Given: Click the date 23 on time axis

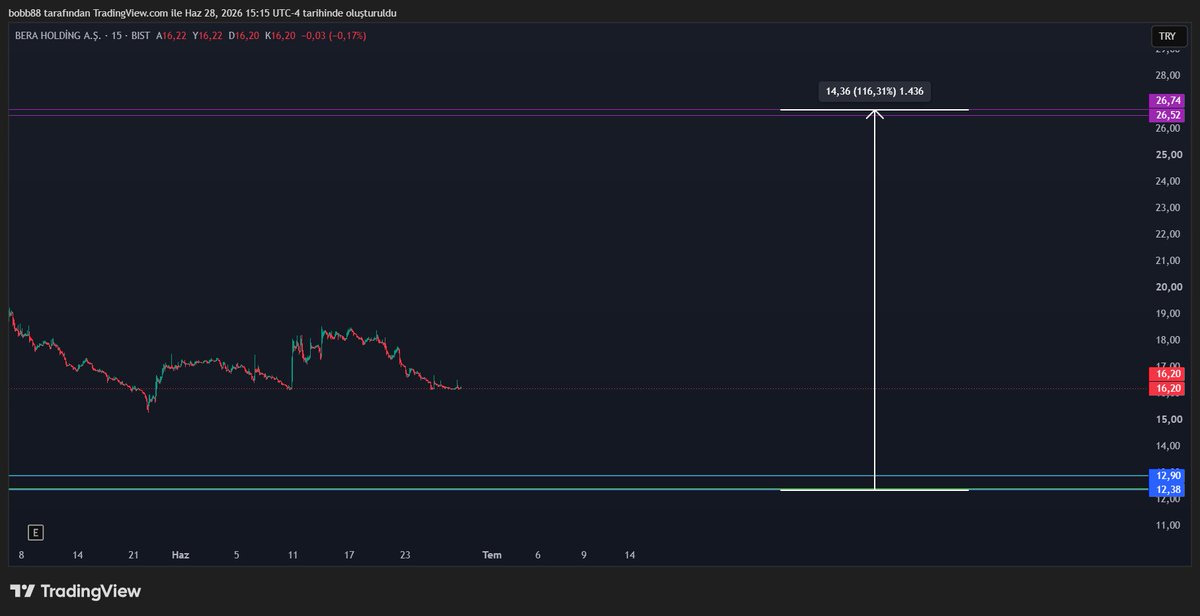Looking at the screenshot, I should [405, 554].
